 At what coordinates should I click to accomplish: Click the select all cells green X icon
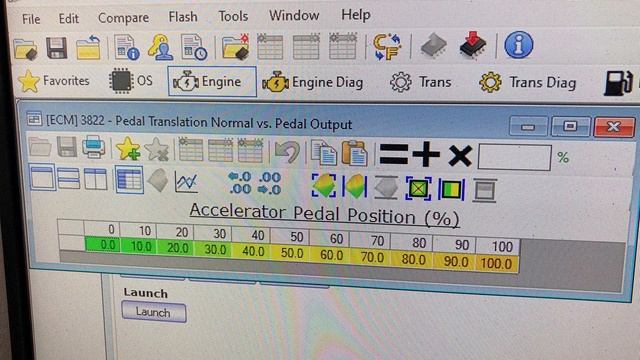tap(418, 189)
